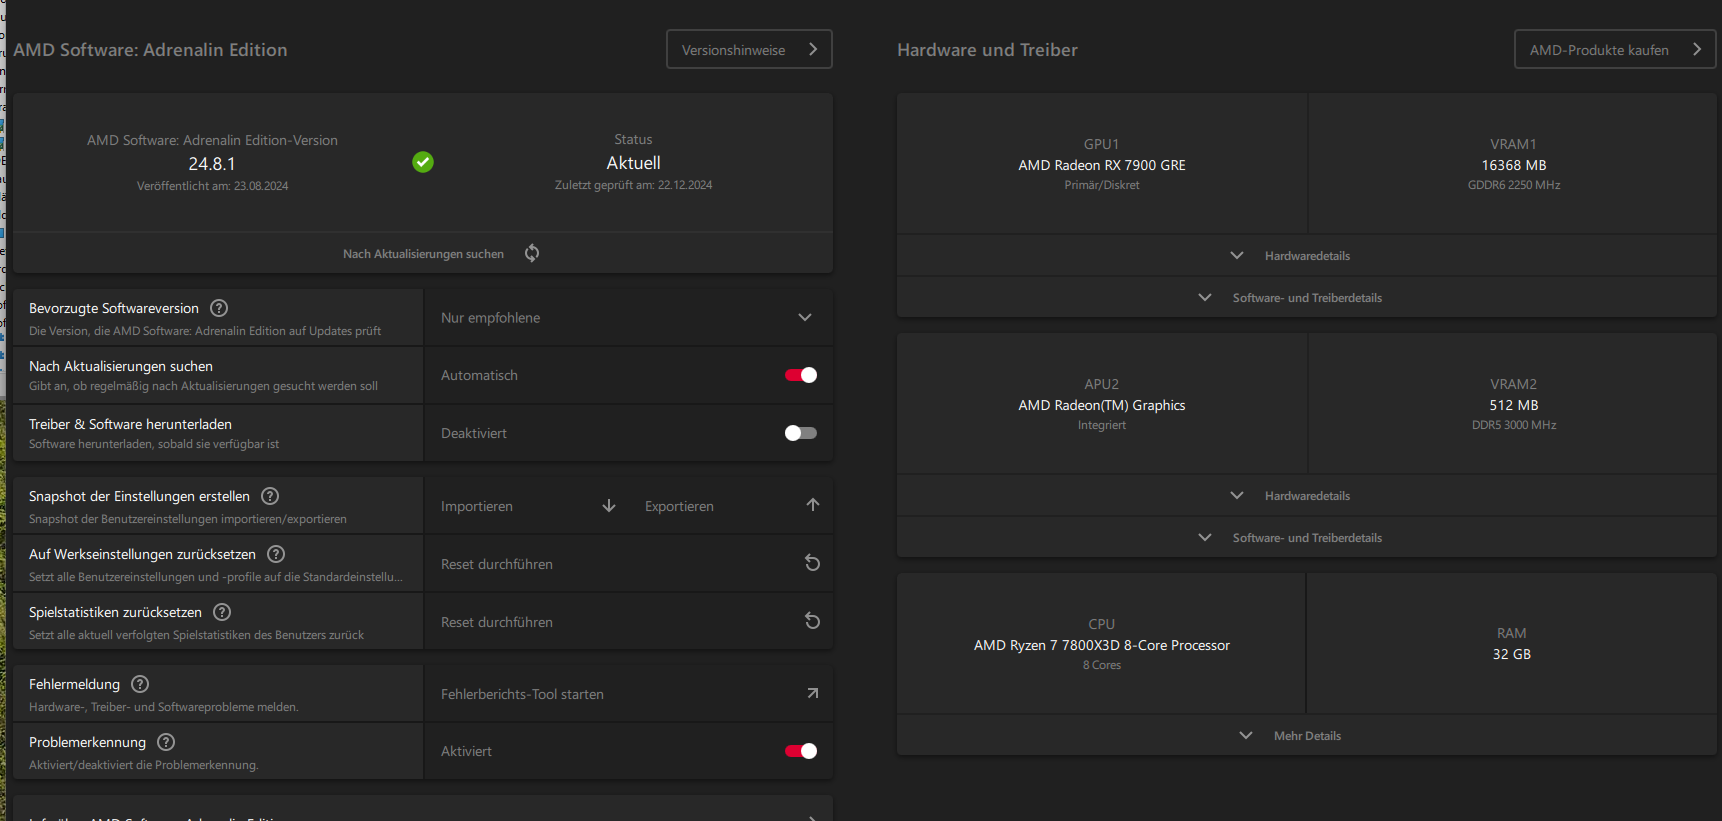This screenshot has width=1722, height=821.
Task: Click arrow icon in AMD-Produkte kaufen button
Action: pyautogui.click(x=1697, y=49)
